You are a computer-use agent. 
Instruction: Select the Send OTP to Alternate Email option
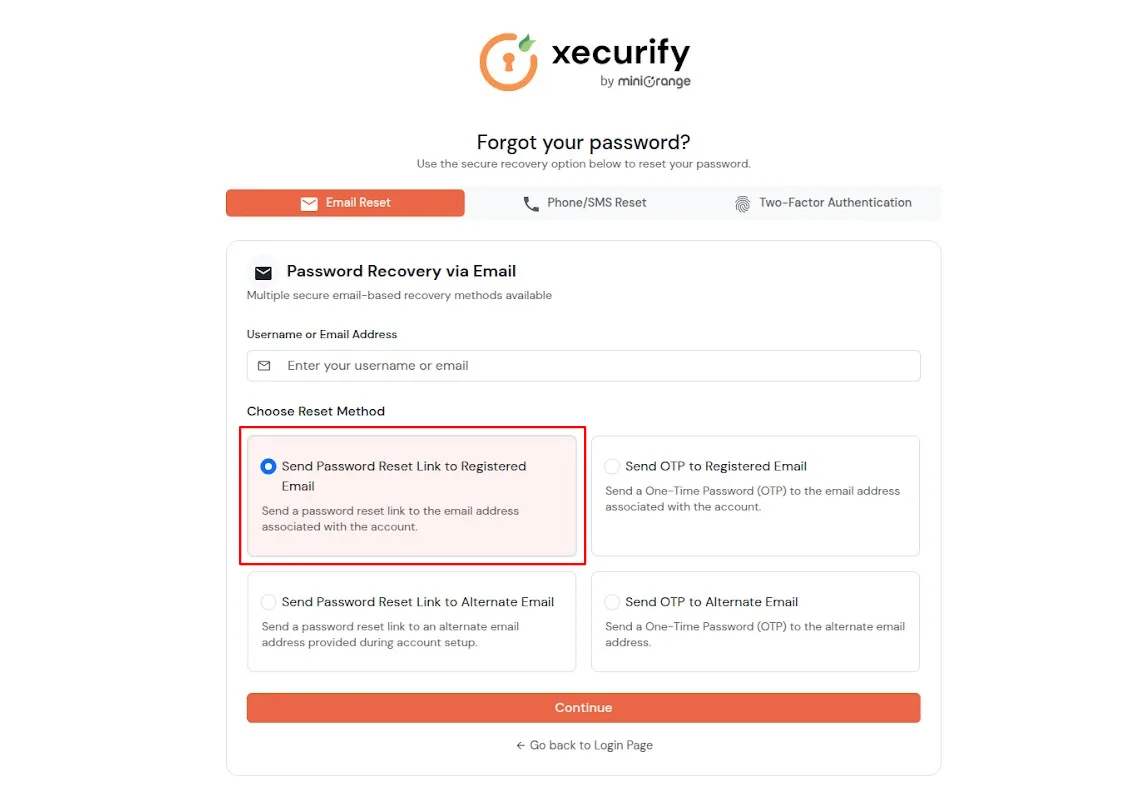click(x=611, y=601)
